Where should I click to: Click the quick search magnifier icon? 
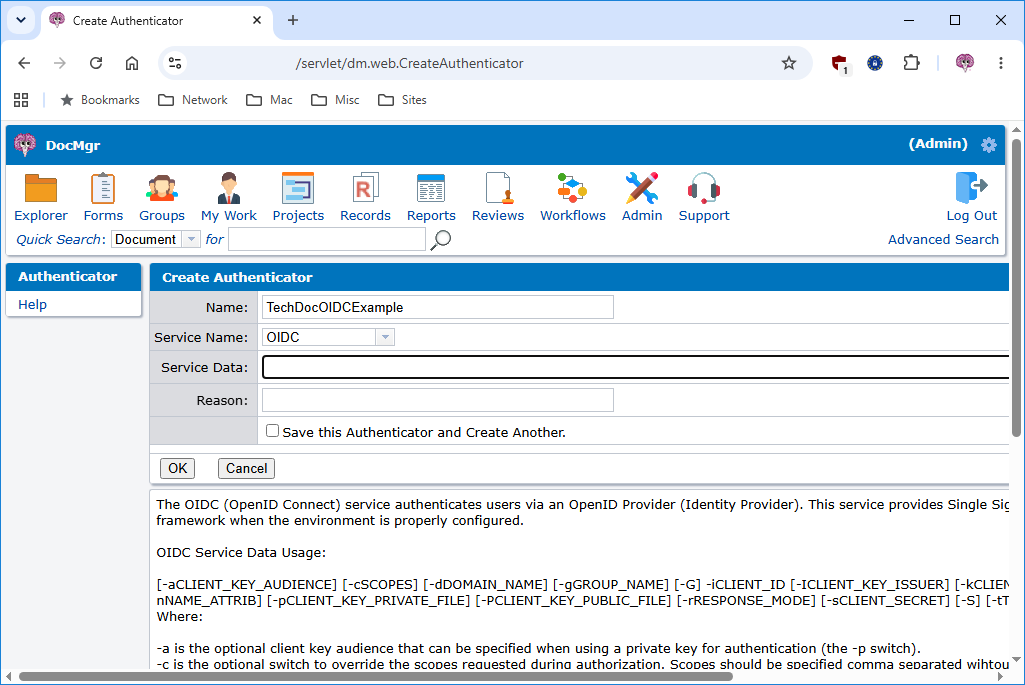click(441, 240)
